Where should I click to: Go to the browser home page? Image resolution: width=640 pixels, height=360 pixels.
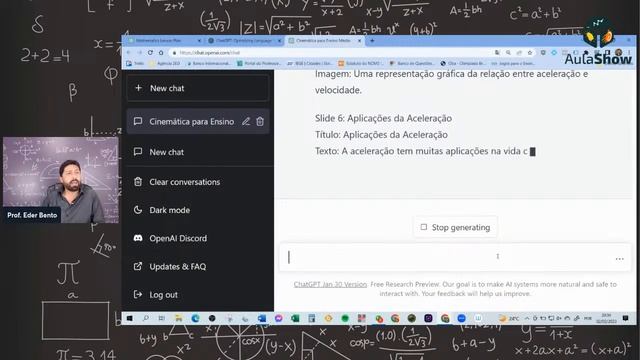point(161,53)
